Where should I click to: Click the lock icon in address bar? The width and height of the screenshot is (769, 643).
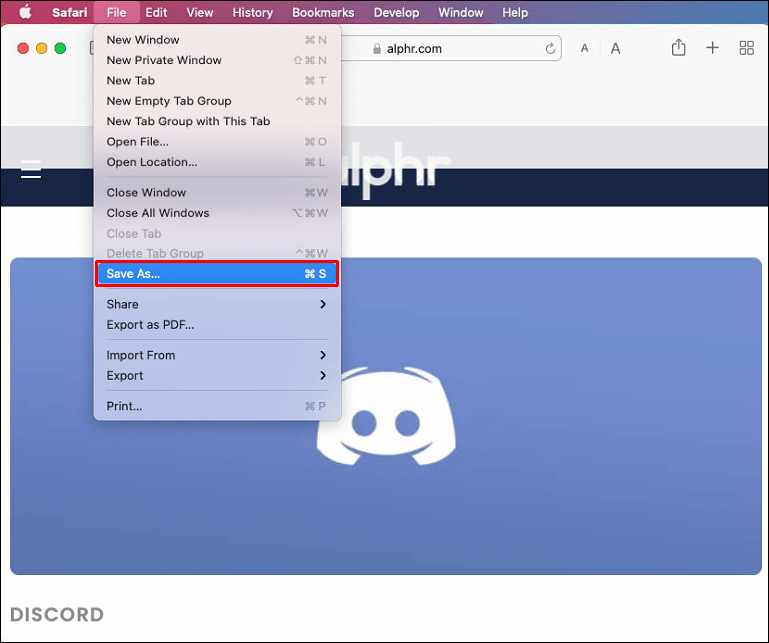(377, 49)
